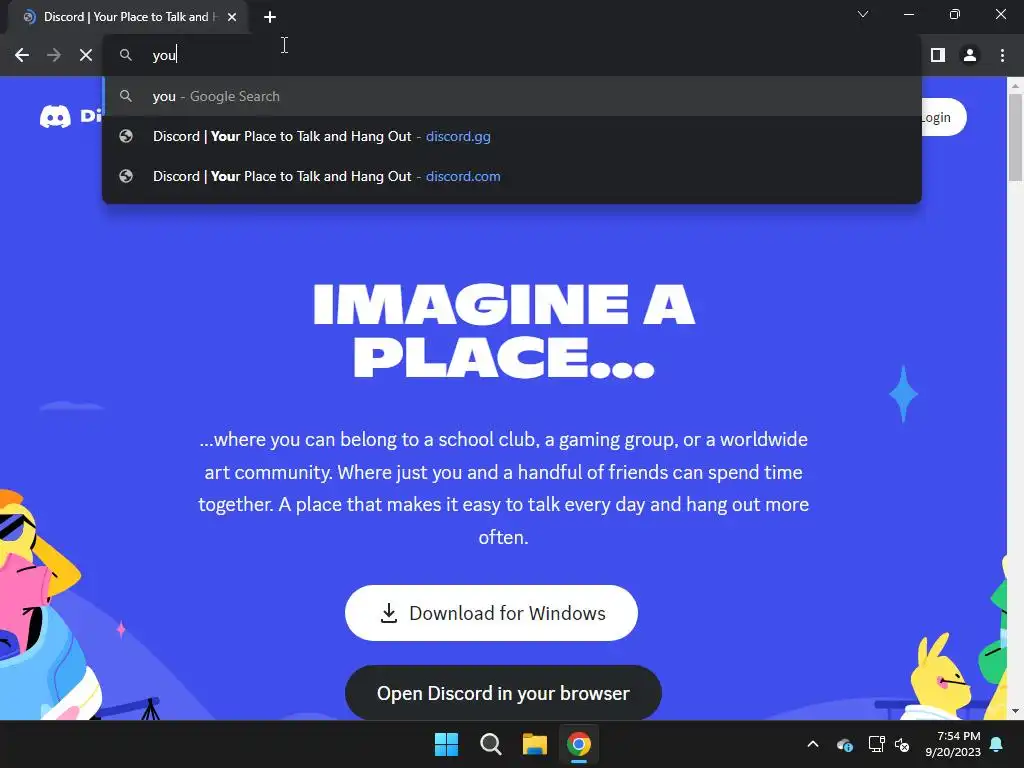
Task: Select the Discord tab
Action: pos(127,17)
